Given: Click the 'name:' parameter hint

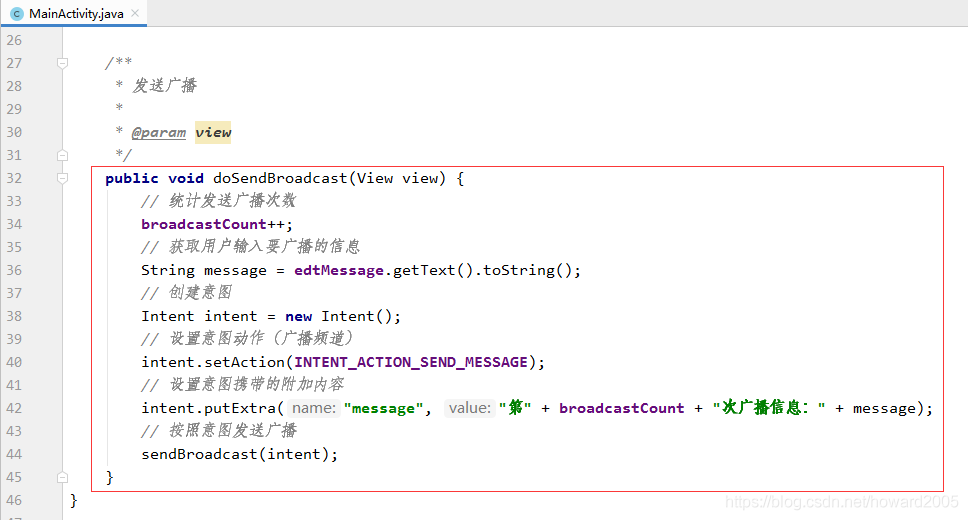Looking at the screenshot, I should [314, 408].
